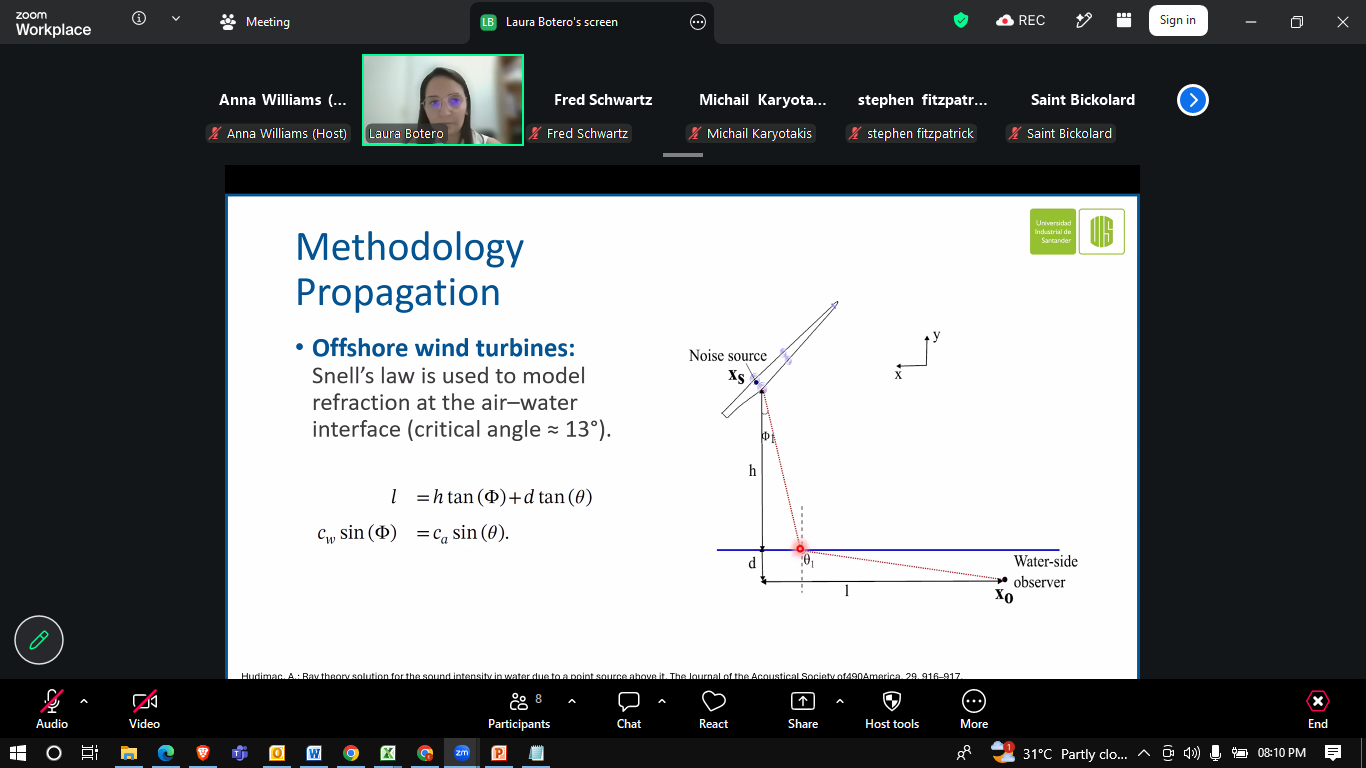Image resolution: width=1366 pixels, height=768 pixels.
Task: Show hidden system tray icons
Action: coord(1144,753)
